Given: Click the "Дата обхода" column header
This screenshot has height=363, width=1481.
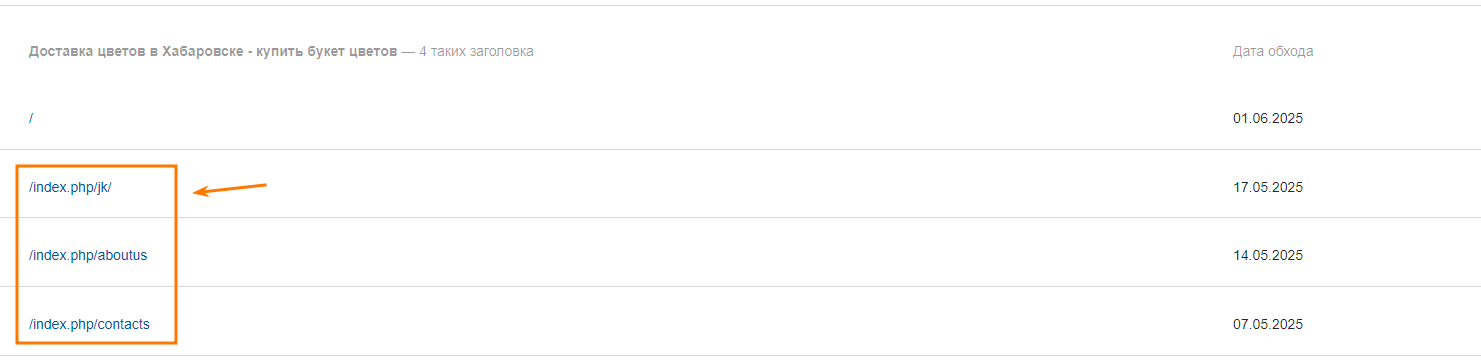Looking at the screenshot, I should pyautogui.click(x=1273, y=51).
